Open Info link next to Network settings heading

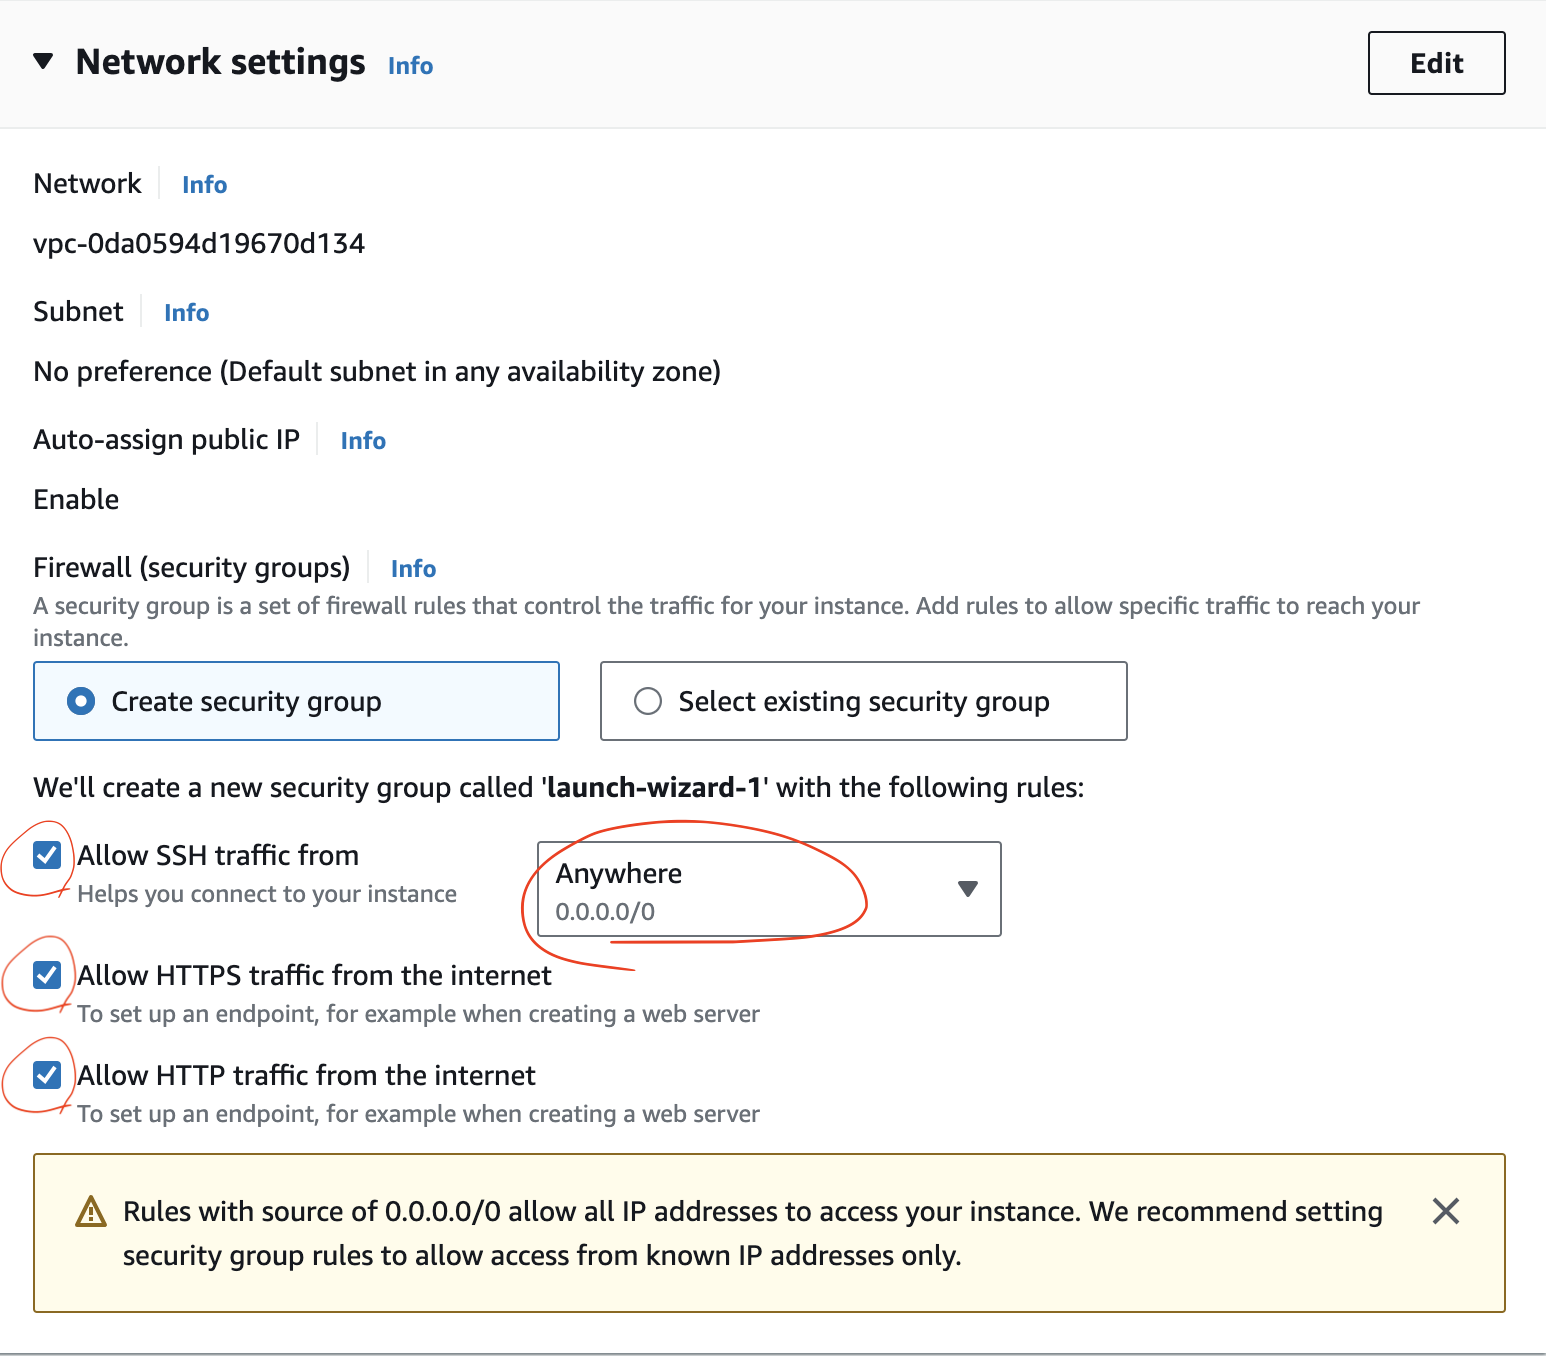tap(410, 66)
